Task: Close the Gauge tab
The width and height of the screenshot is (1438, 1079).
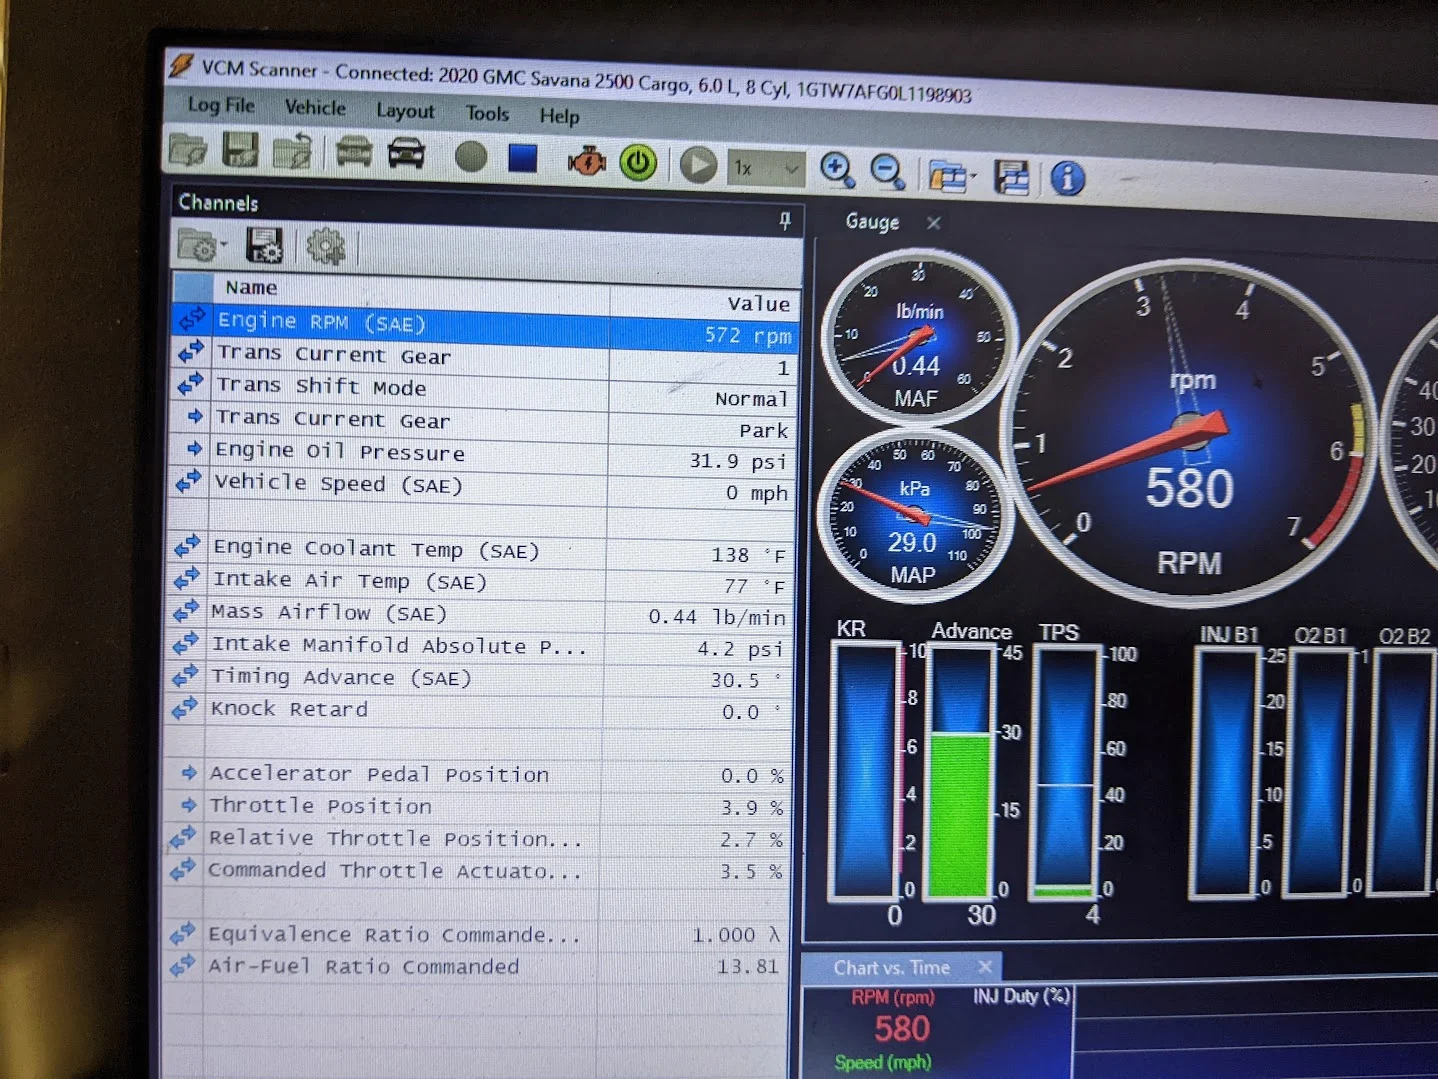Action: [934, 223]
